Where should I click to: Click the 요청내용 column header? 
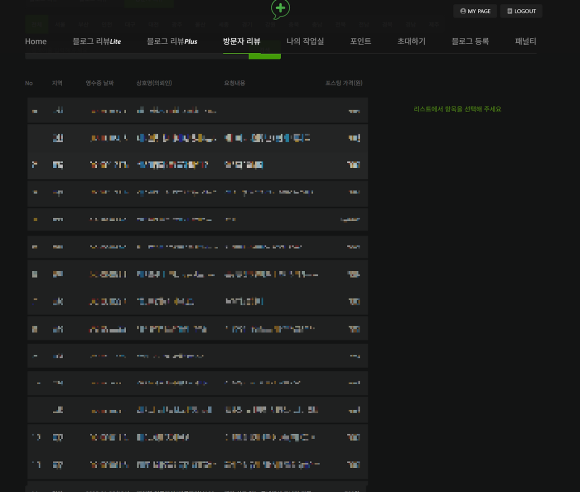235,83
